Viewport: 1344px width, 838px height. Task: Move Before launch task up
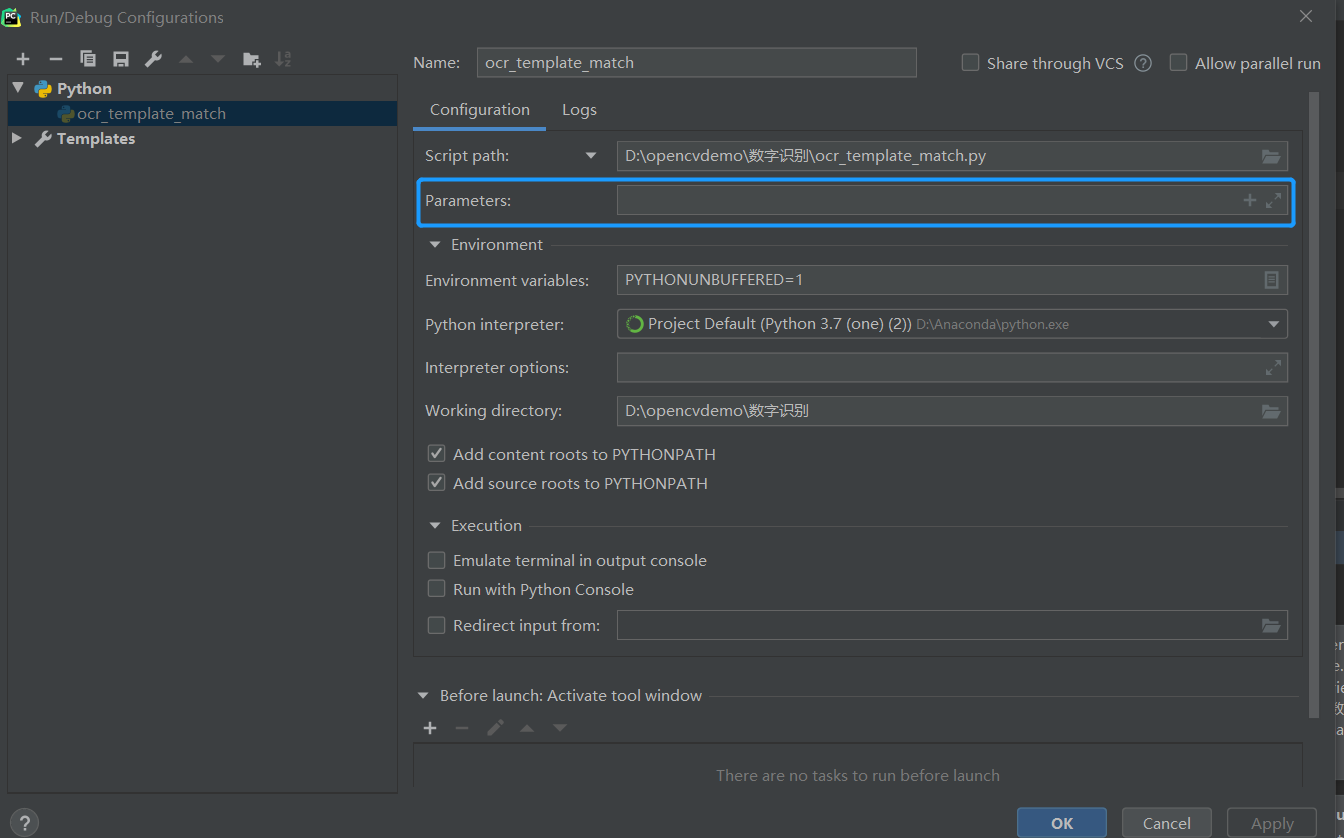527,728
